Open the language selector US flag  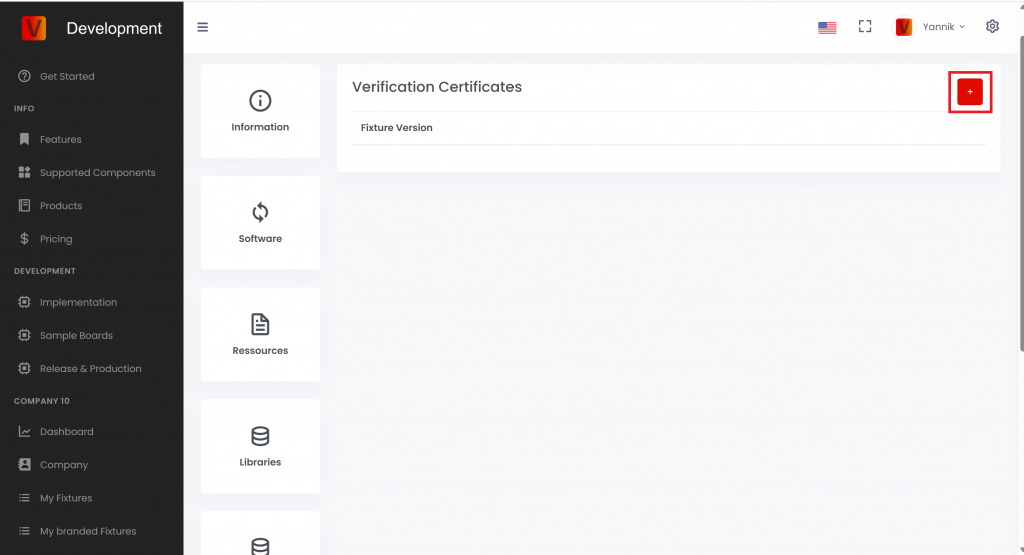827,27
